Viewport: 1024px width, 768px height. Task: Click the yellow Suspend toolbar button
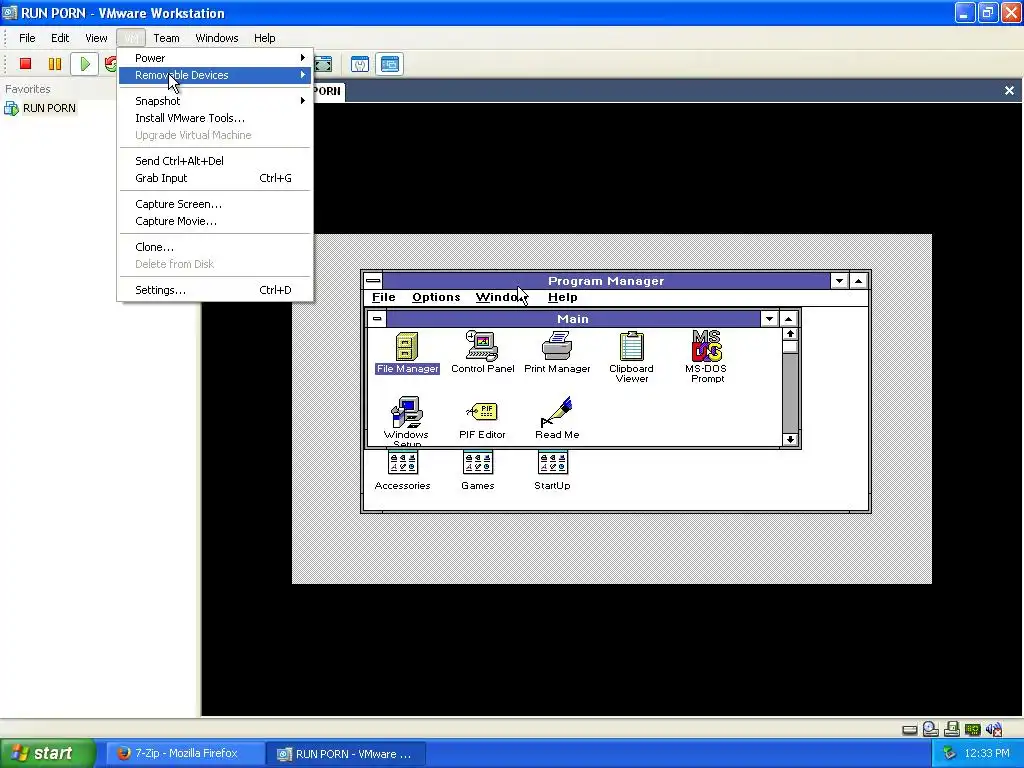pyautogui.click(x=55, y=64)
